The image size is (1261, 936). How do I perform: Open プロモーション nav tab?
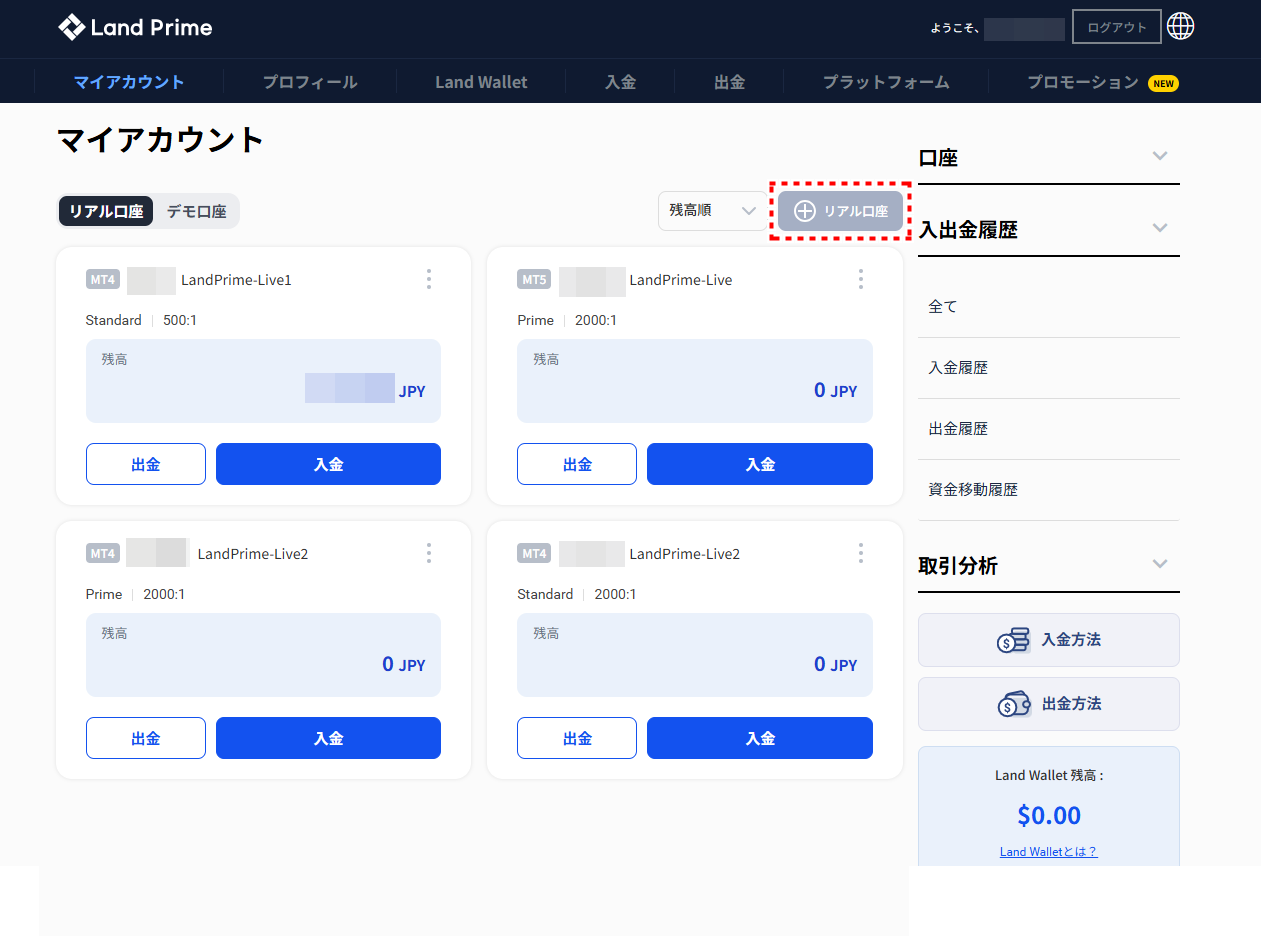click(x=1083, y=82)
